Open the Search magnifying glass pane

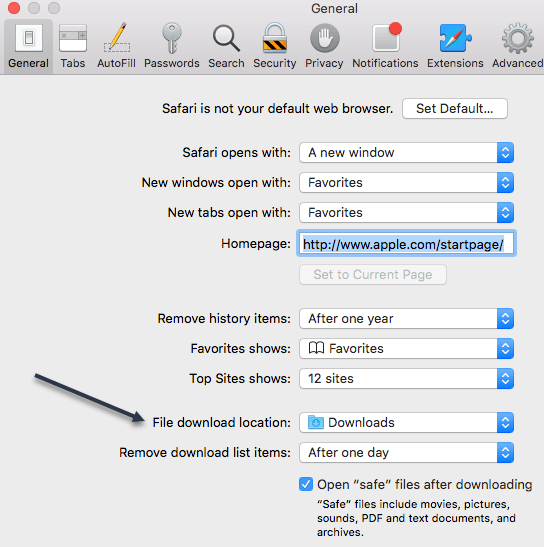[x=226, y=45]
